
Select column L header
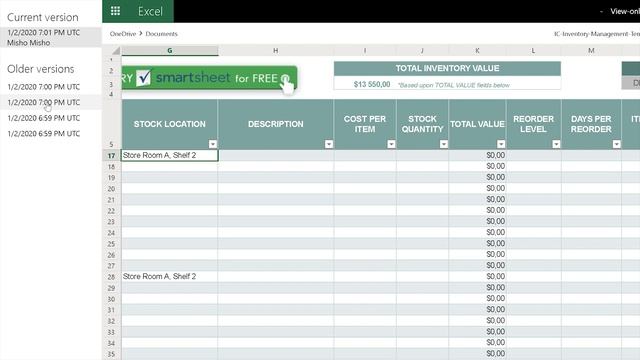533,51
